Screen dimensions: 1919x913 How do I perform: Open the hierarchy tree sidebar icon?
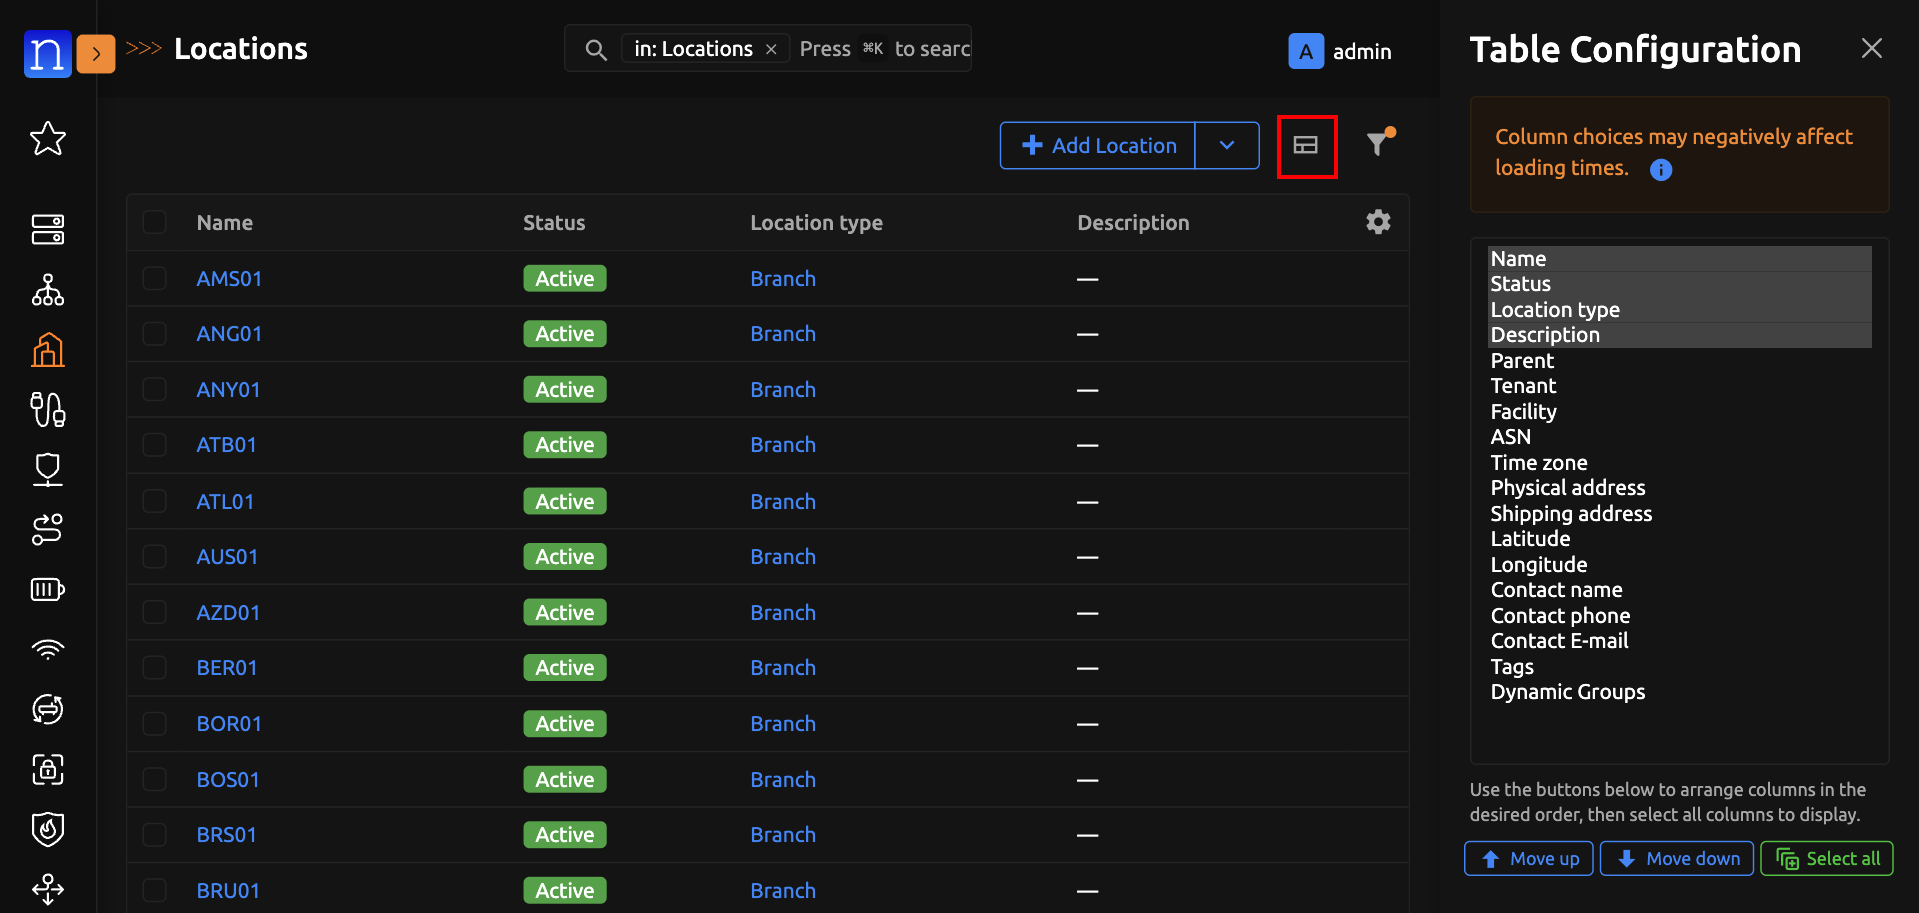click(48, 290)
